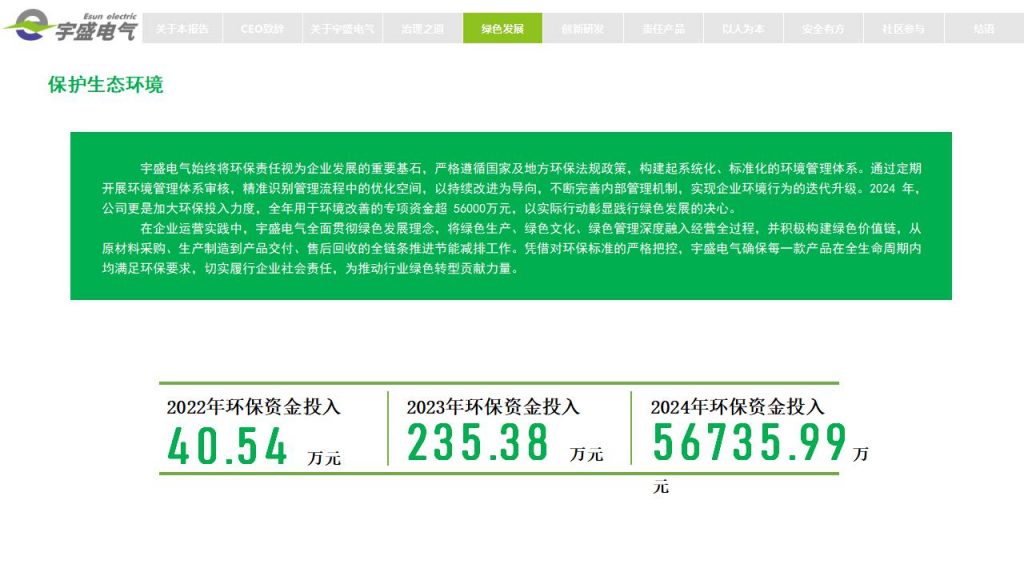This screenshot has width=1024, height=576.
Task: Click the 2023年环保资金投入 label
Action: [x=493, y=407]
